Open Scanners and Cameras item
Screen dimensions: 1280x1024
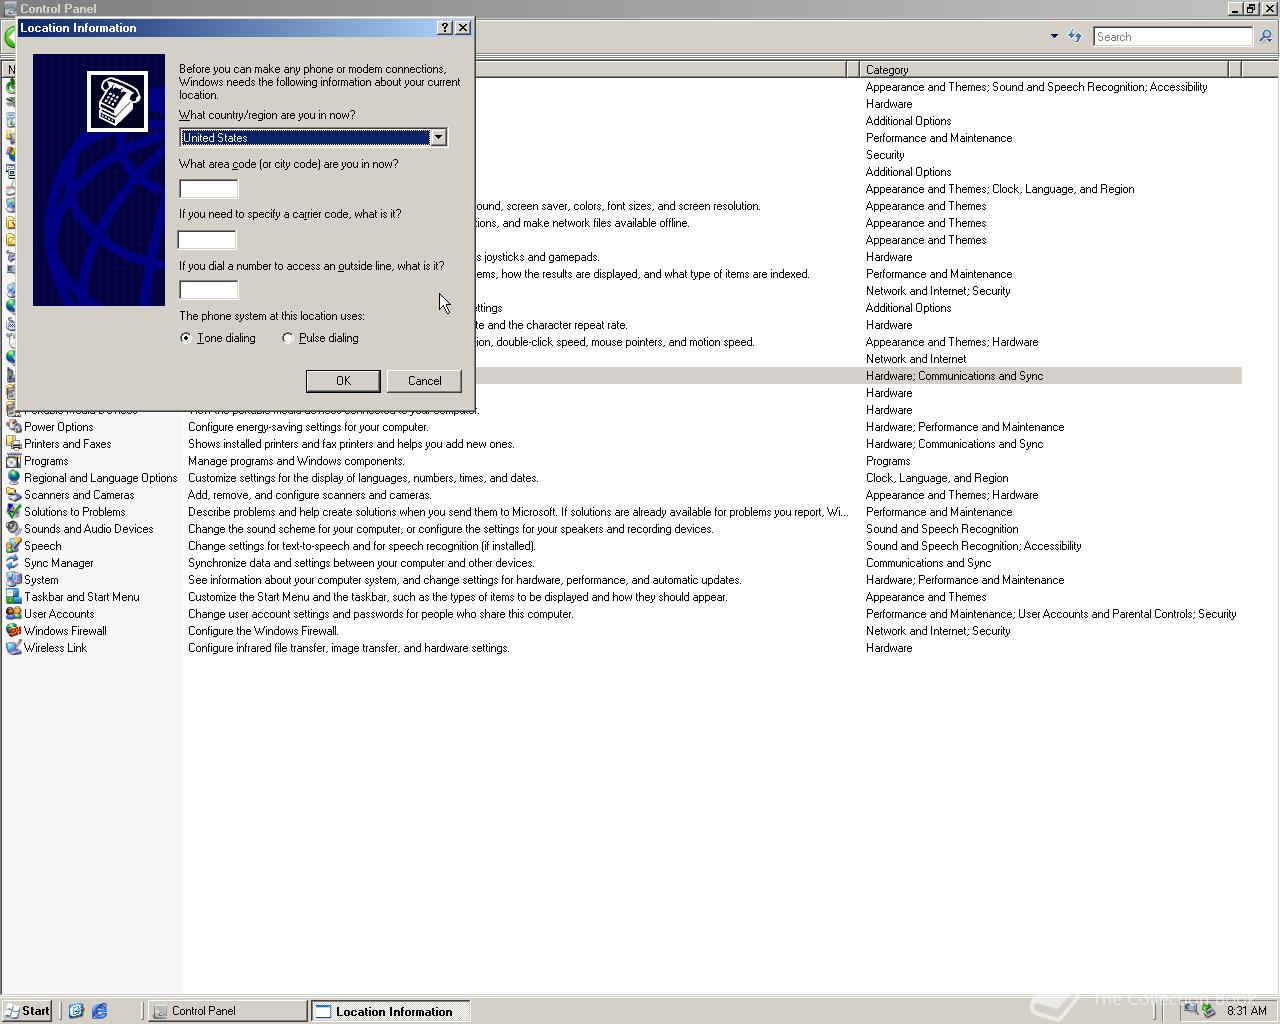click(79, 495)
